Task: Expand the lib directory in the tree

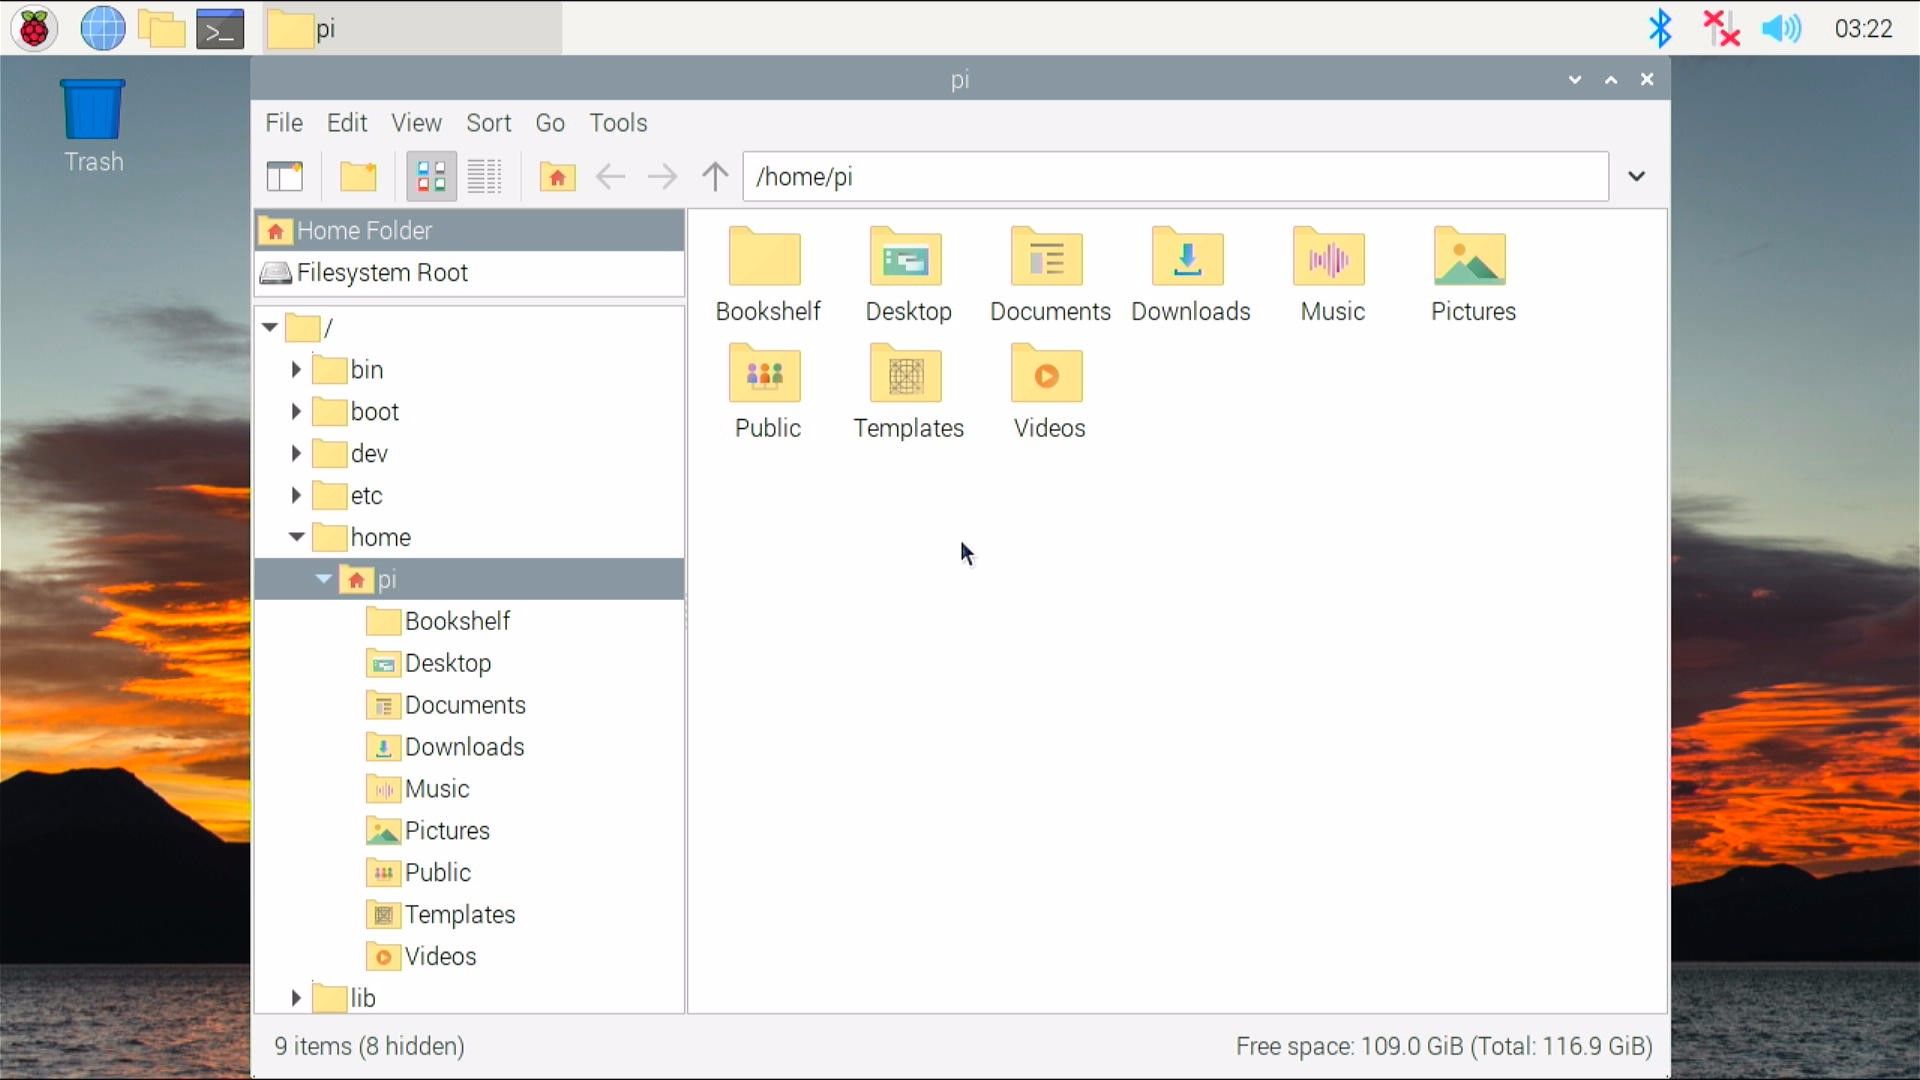Action: 296,997
